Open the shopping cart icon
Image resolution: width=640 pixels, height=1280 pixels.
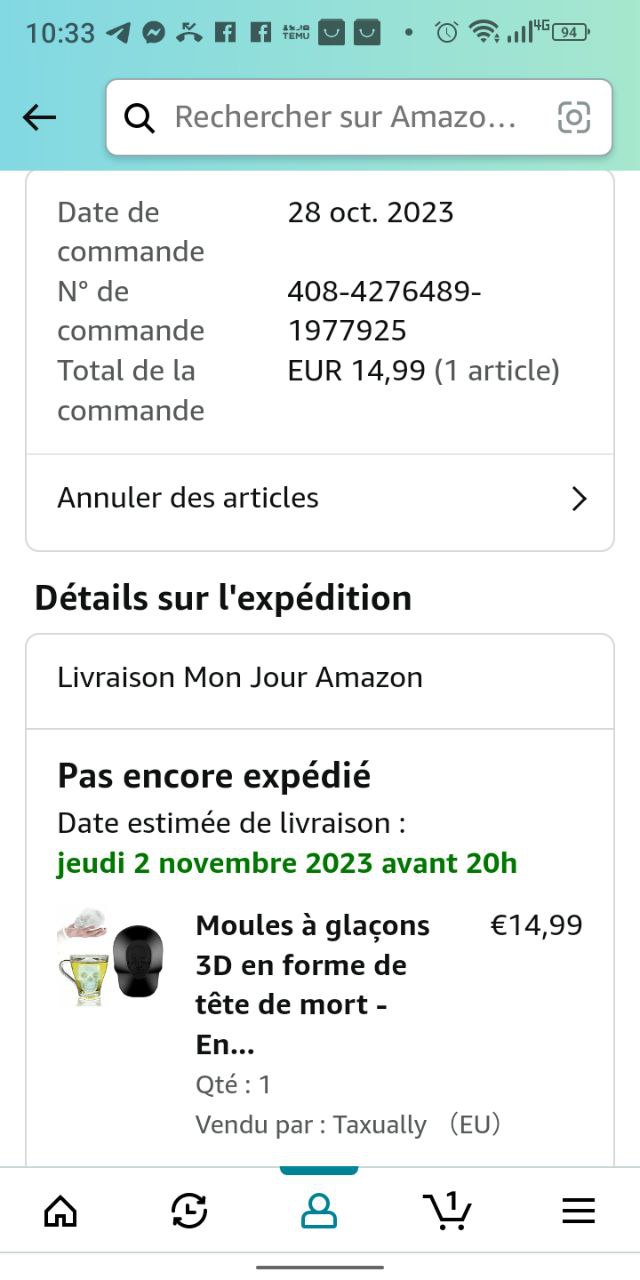[447, 1210]
